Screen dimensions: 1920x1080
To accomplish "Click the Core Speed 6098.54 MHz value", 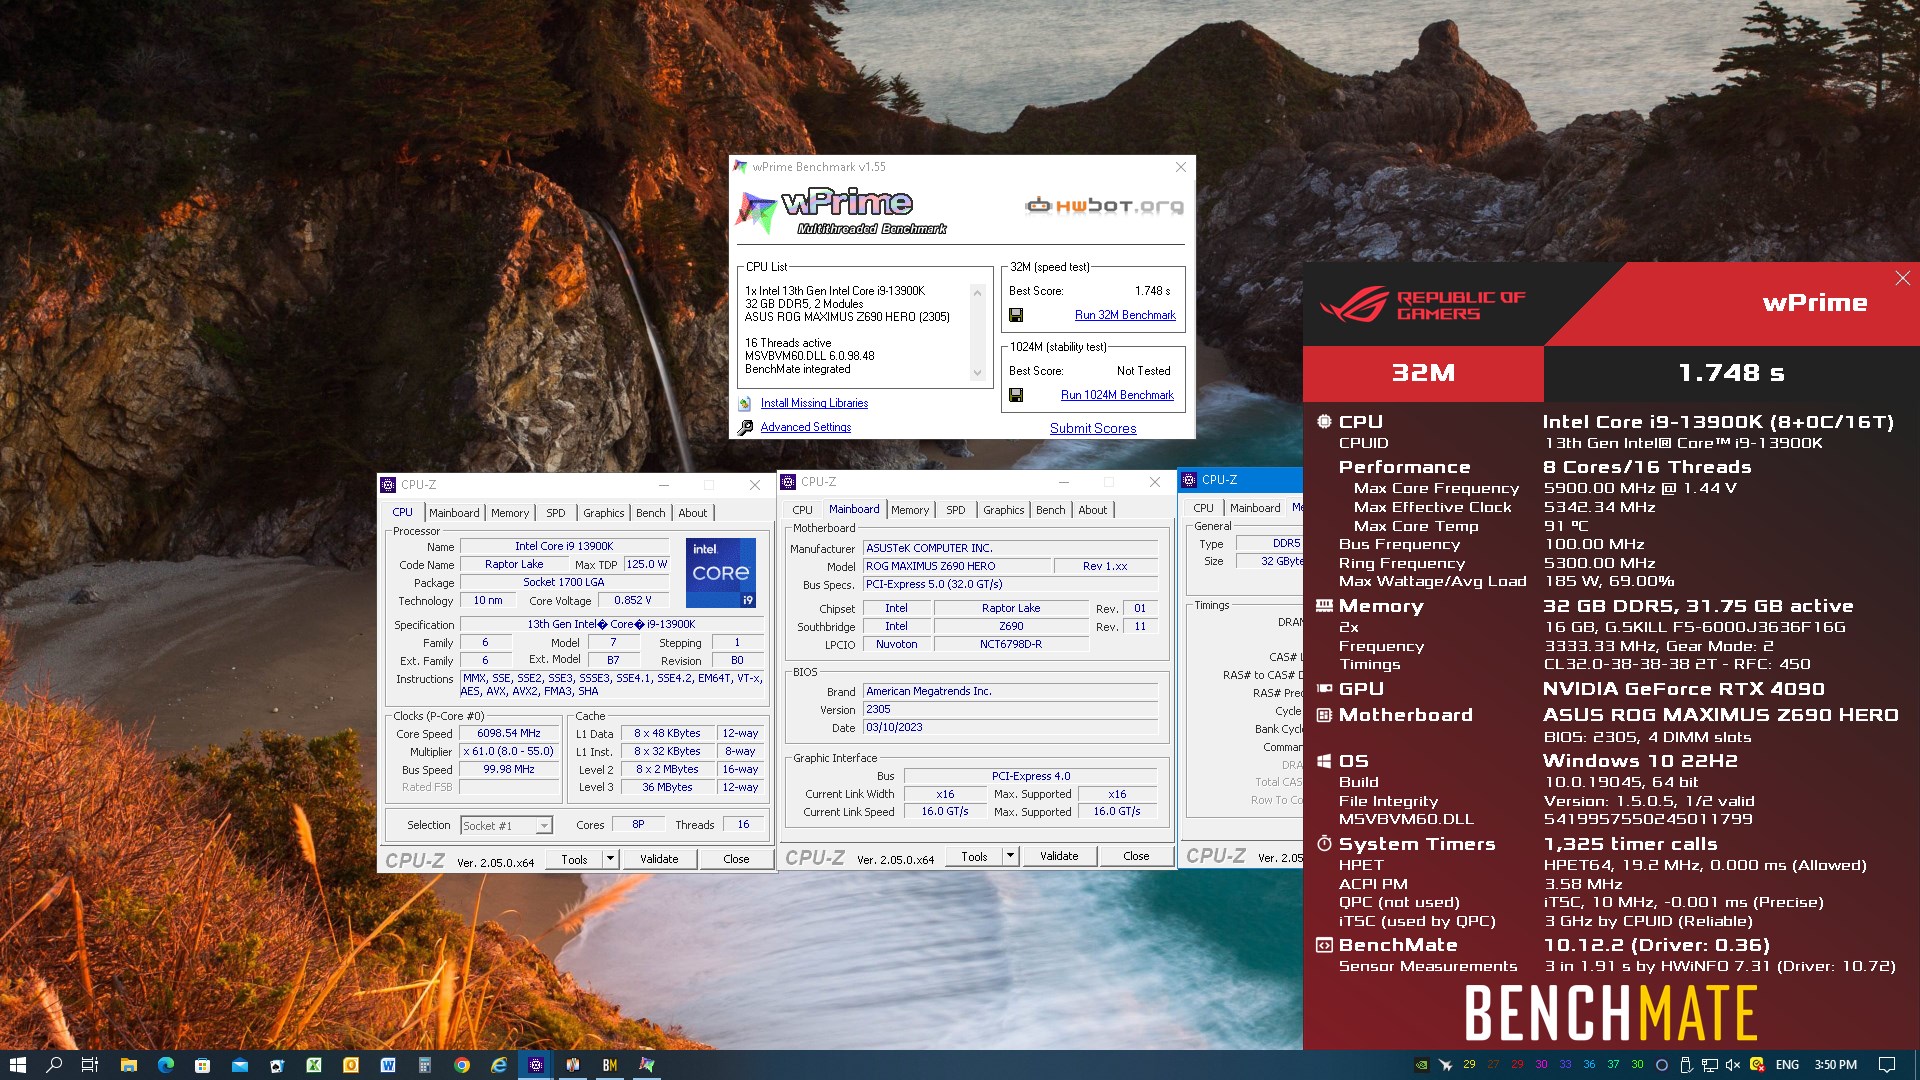I will pos(509,733).
